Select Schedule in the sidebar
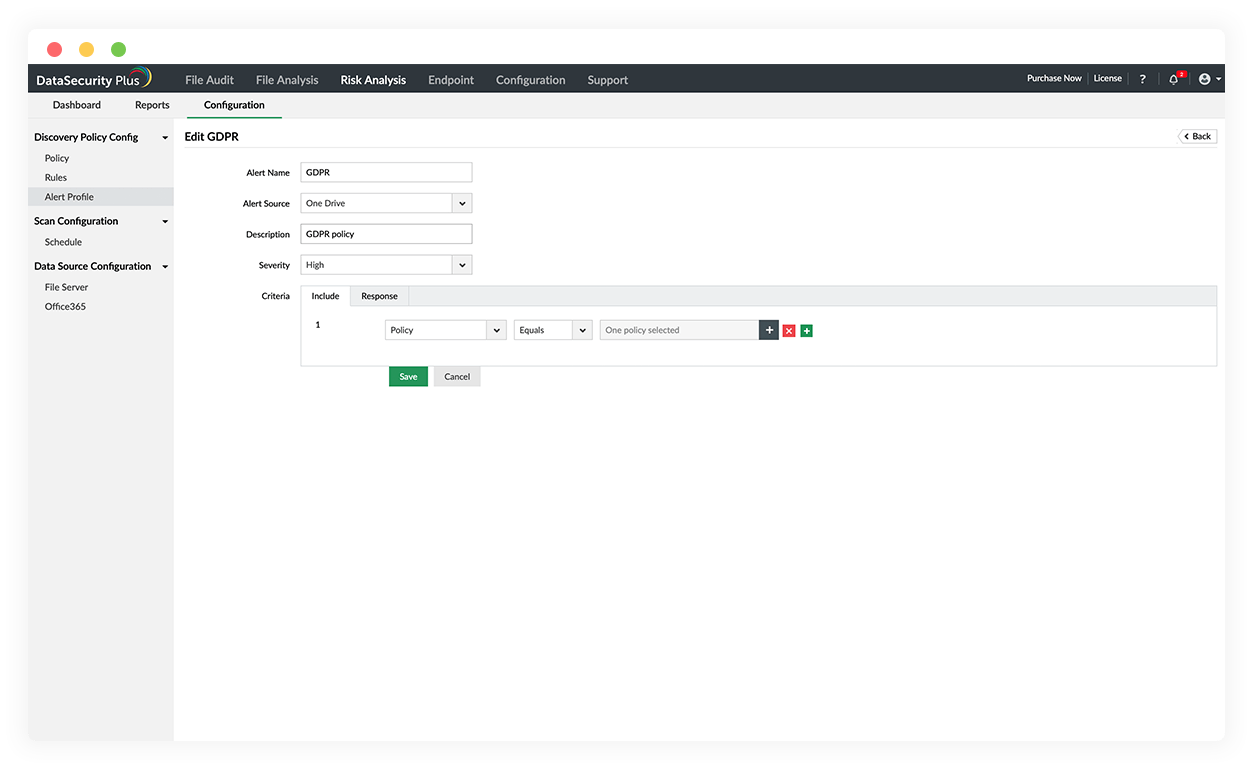This screenshot has width=1254, height=766. click(63, 242)
